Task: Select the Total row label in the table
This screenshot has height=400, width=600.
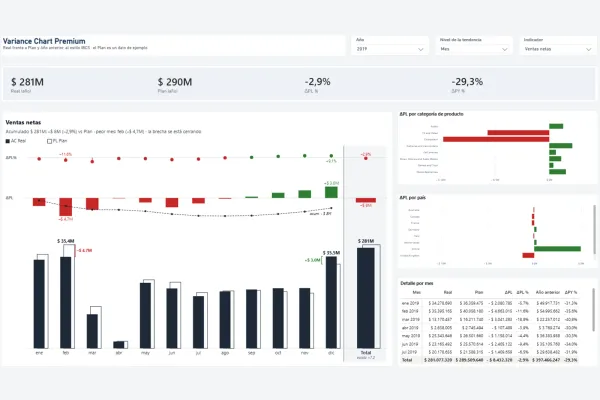Action: click(x=407, y=360)
